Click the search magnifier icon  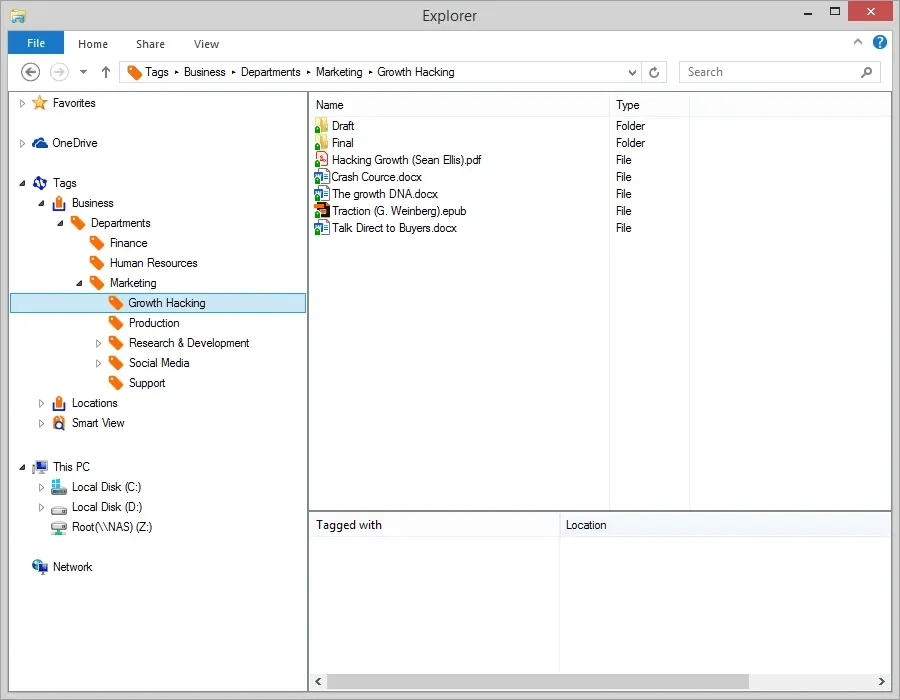click(866, 72)
